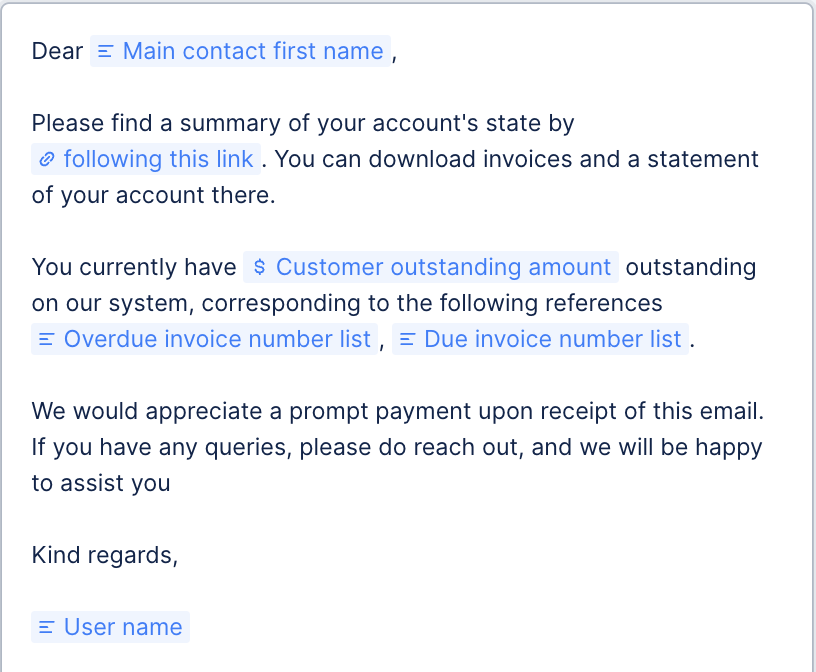Click the text icon on Overdue invoice number list
This screenshot has height=672, width=816.
46,340
